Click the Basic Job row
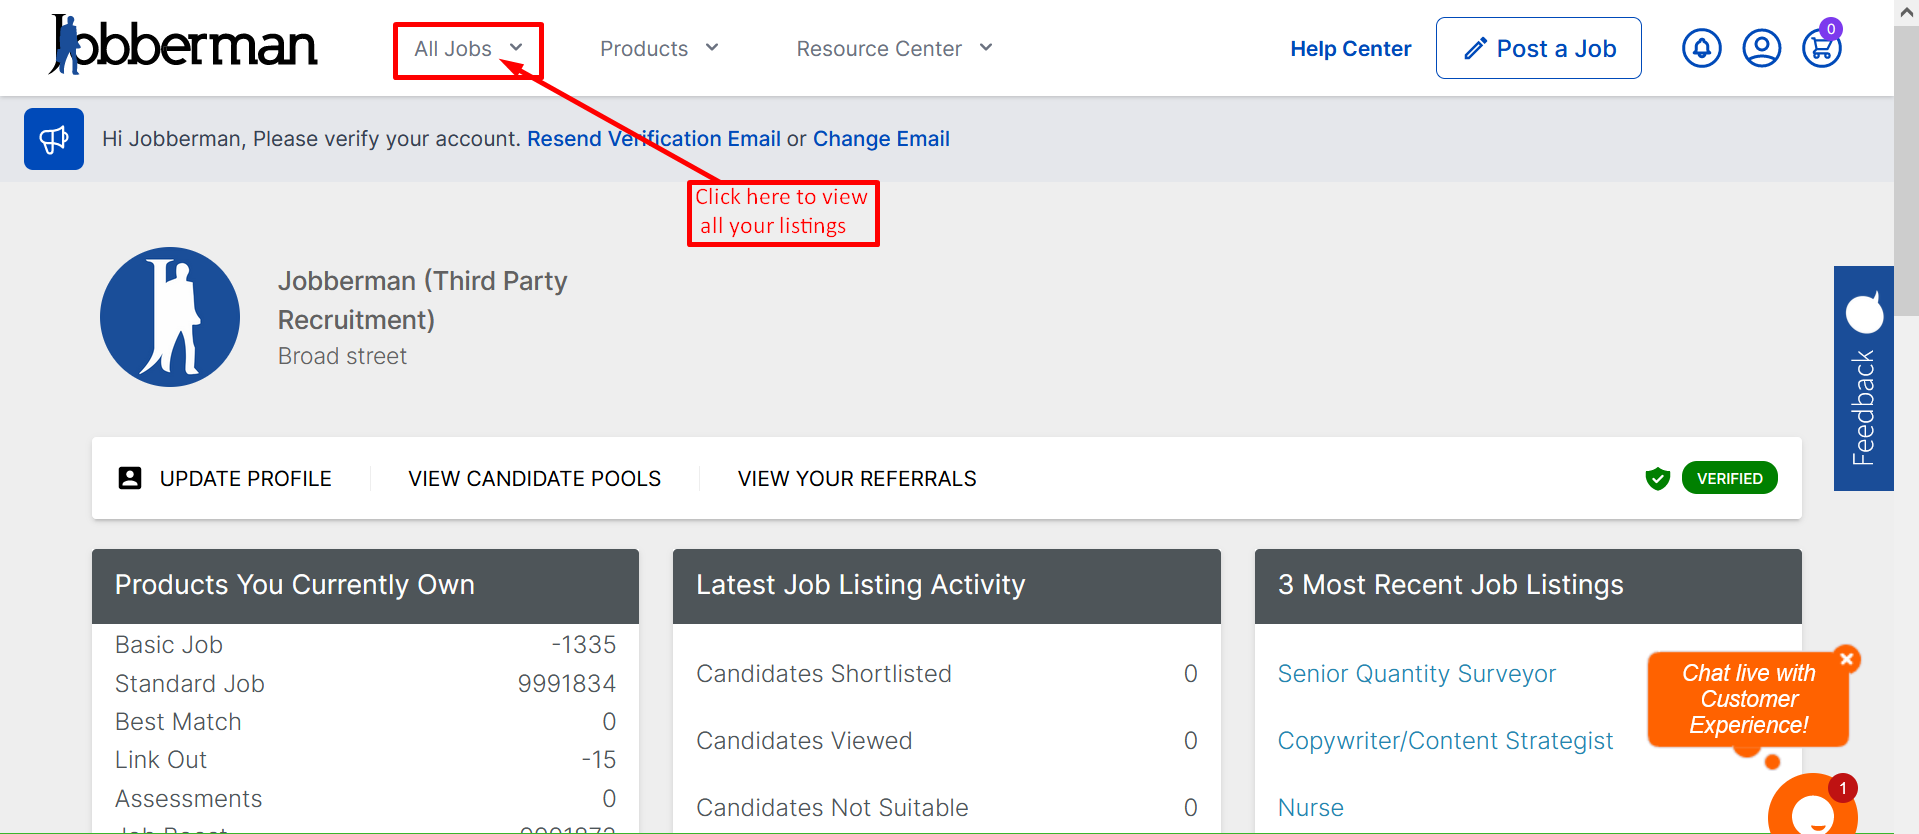This screenshot has width=1919, height=834. click(x=365, y=645)
